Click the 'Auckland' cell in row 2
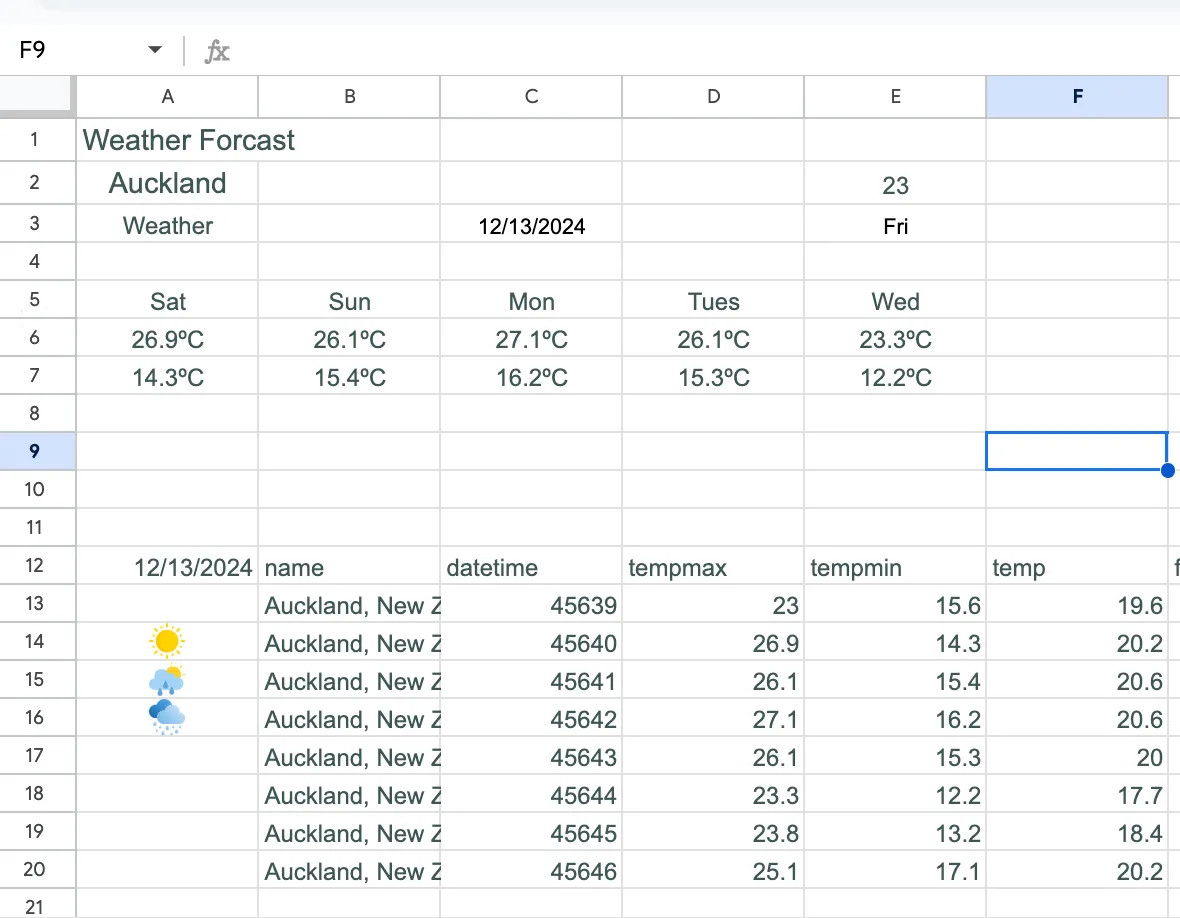Screen dimensions: 1180x918 [x=167, y=183]
